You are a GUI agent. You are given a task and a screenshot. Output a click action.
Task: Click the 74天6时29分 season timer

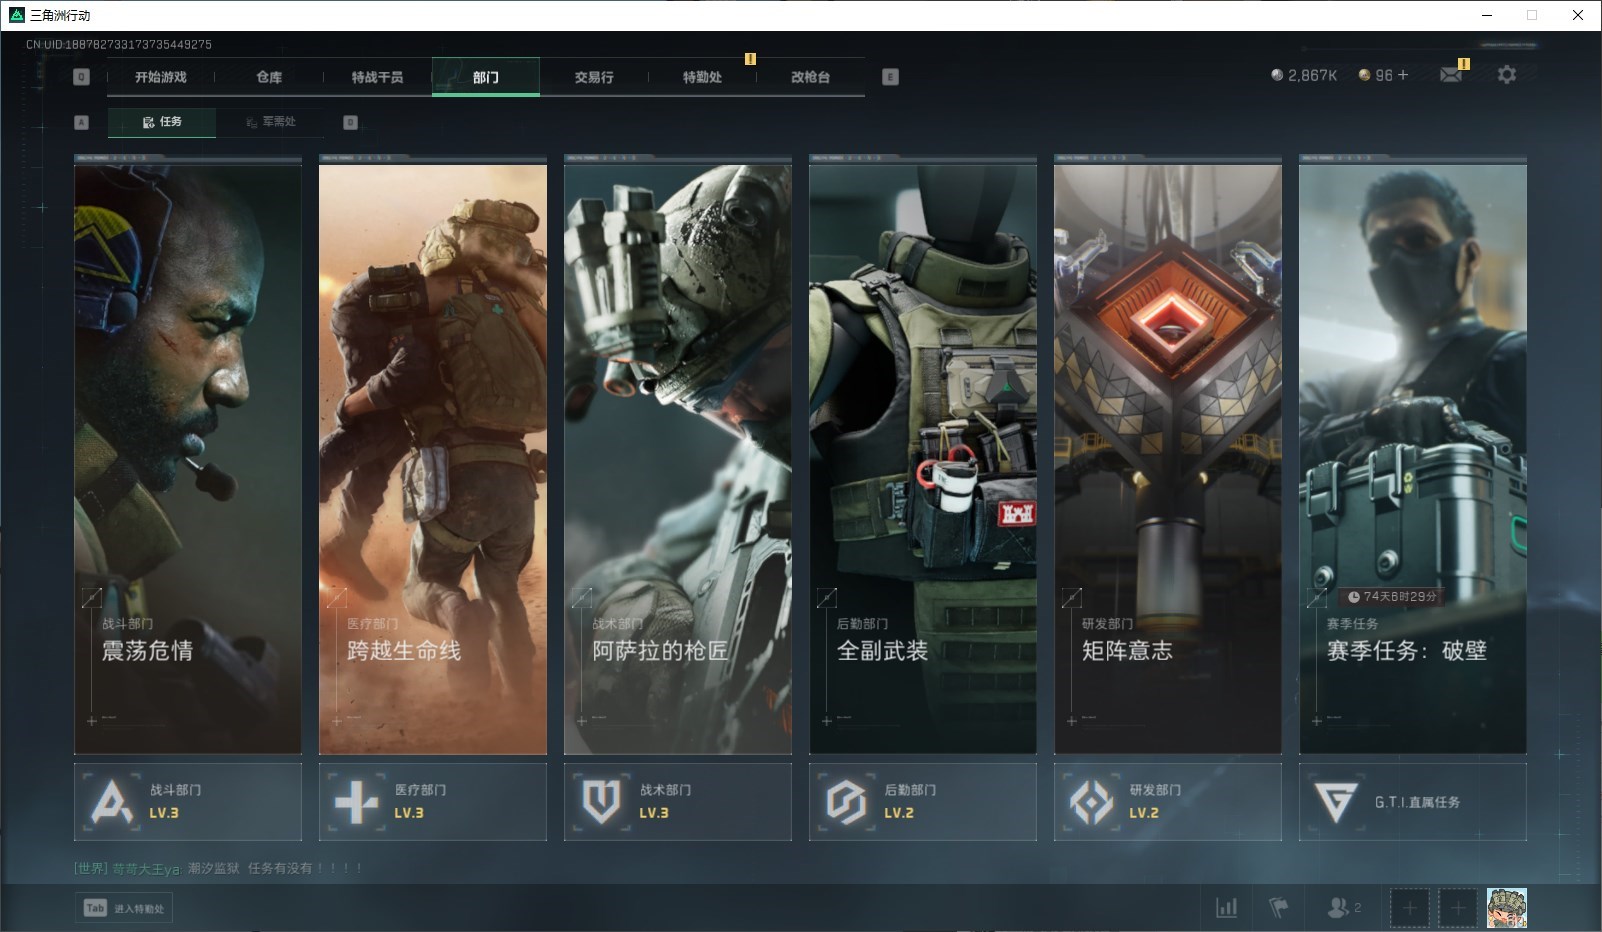point(1392,596)
